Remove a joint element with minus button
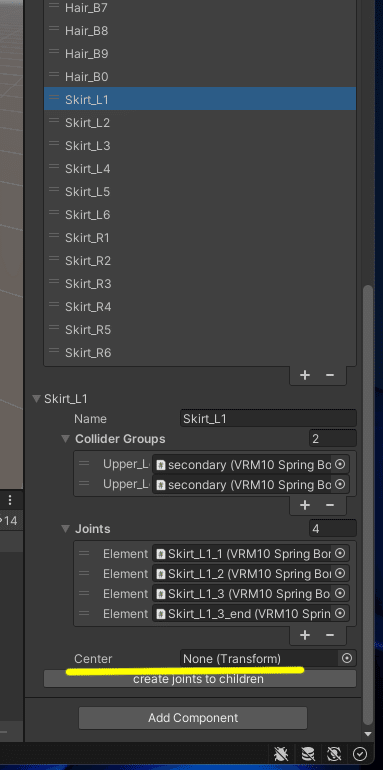This screenshot has height=770, width=383. click(x=330, y=635)
